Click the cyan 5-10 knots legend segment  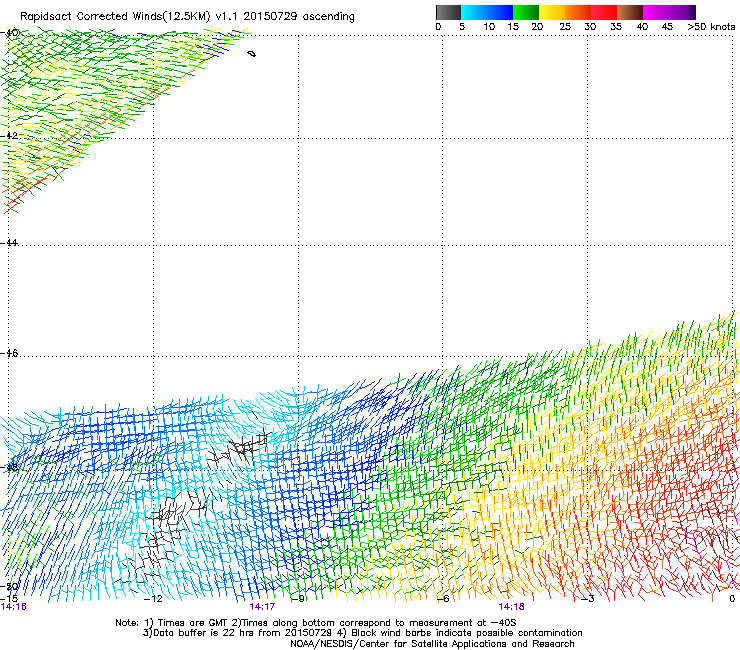(x=473, y=12)
